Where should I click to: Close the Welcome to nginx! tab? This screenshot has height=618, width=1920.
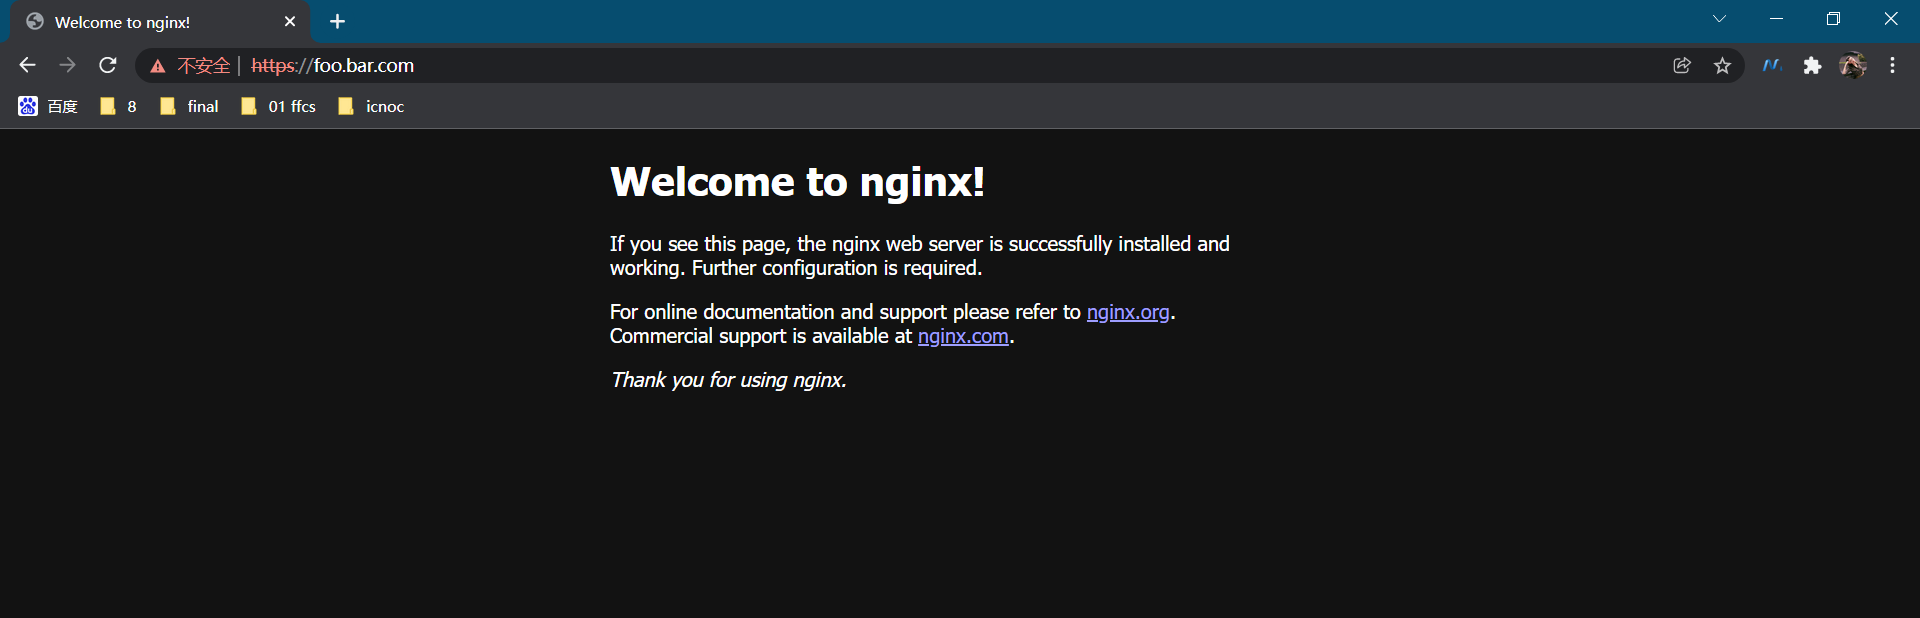(x=290, y=21)
